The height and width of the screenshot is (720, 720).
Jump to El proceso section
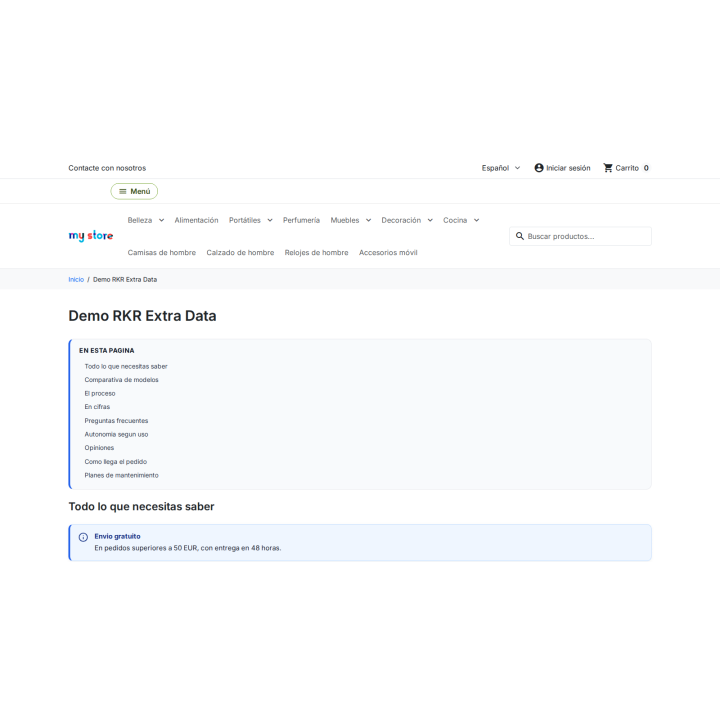pyautogui.click(x=100, y=394)
